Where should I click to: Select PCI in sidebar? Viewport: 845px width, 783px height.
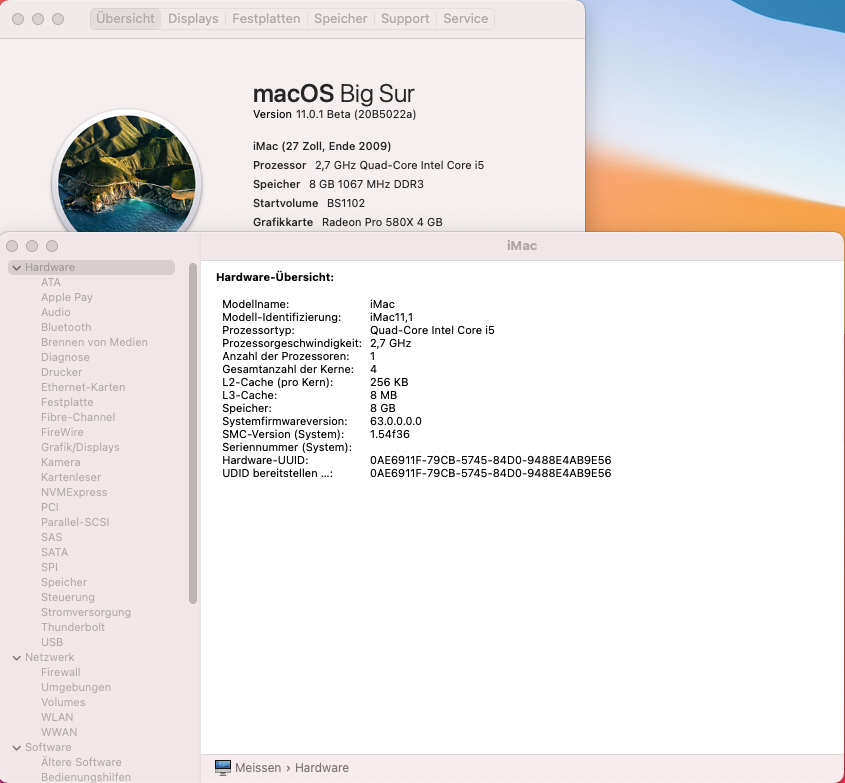coord(50,508)
